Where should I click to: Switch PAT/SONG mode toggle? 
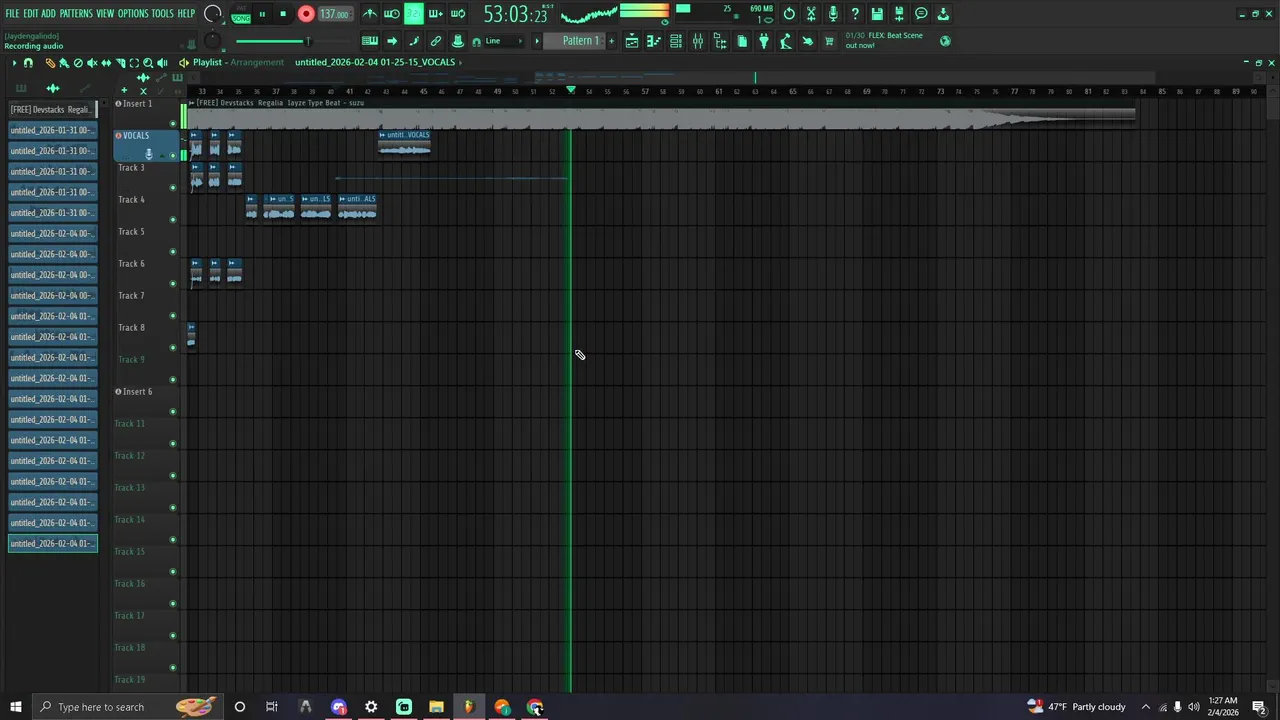coord(241,14)
